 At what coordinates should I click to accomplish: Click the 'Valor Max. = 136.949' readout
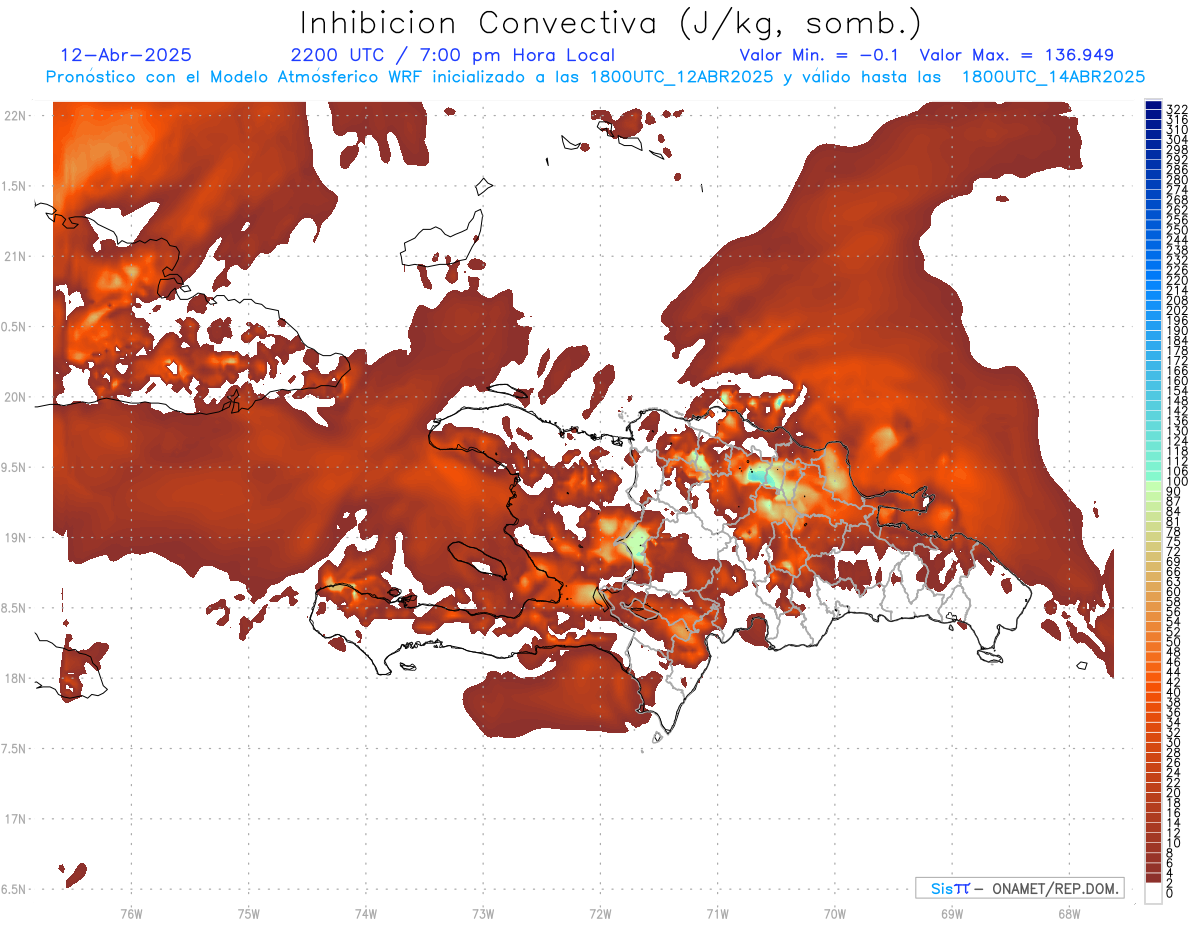[x=1016, y=55]
